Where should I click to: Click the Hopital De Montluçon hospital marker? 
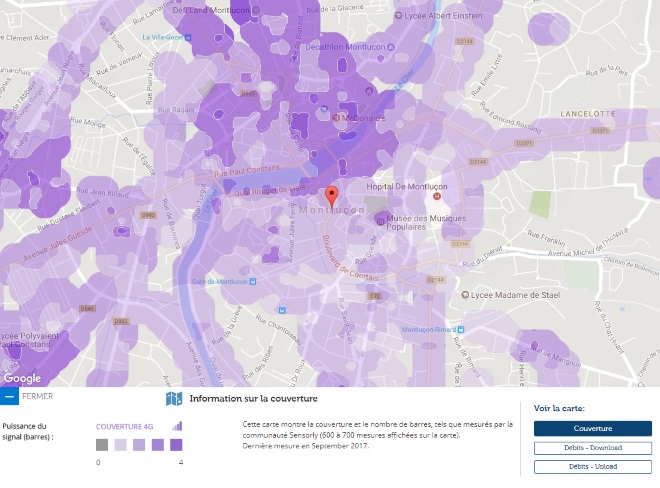click(x=437, y=196)
